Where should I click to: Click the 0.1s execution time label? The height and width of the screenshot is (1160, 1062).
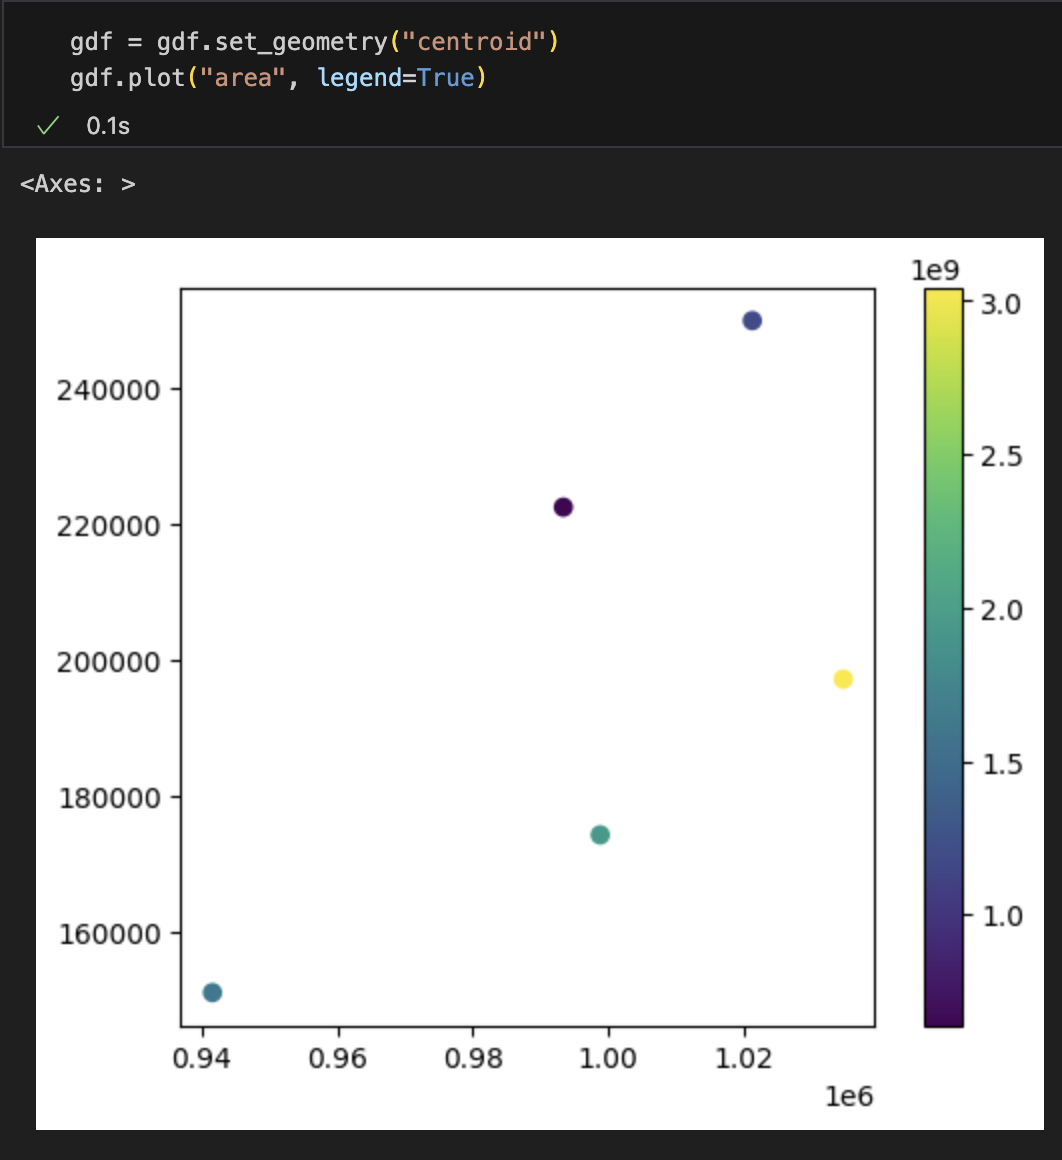click(x=108, y=126)
